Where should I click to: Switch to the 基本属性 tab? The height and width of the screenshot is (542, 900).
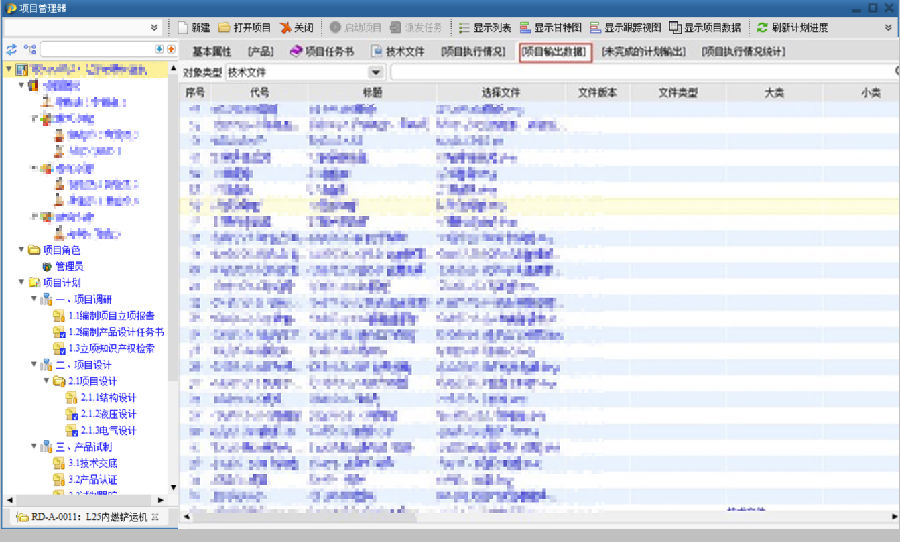point(211,52)
